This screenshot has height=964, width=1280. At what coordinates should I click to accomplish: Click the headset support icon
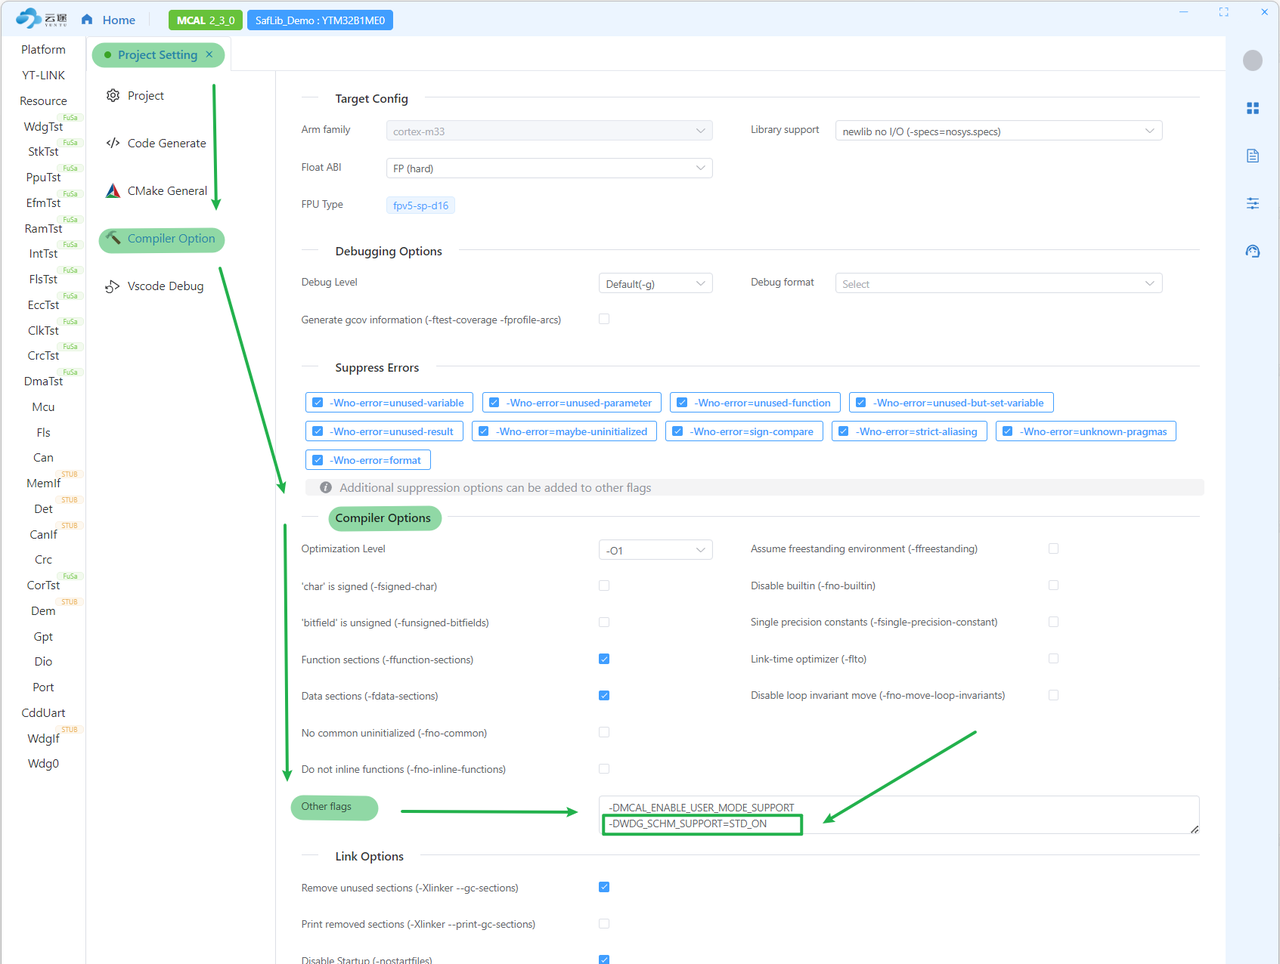pos(1252,252)
